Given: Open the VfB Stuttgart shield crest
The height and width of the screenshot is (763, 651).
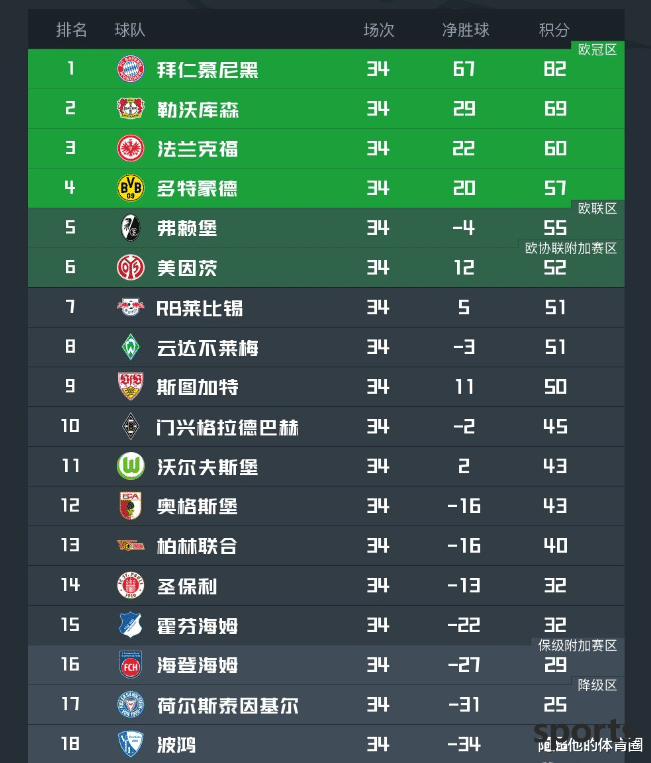Looking at the screenshot, I should 130,386.
